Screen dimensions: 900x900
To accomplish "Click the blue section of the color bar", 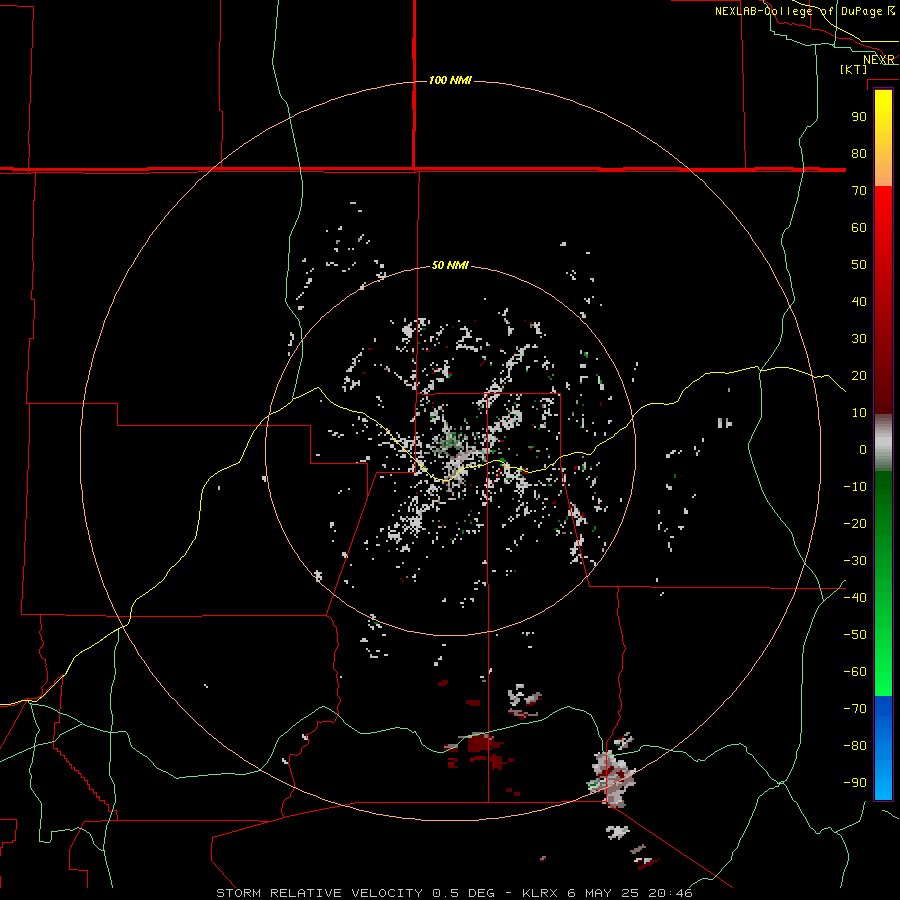I will pos(883,748).
